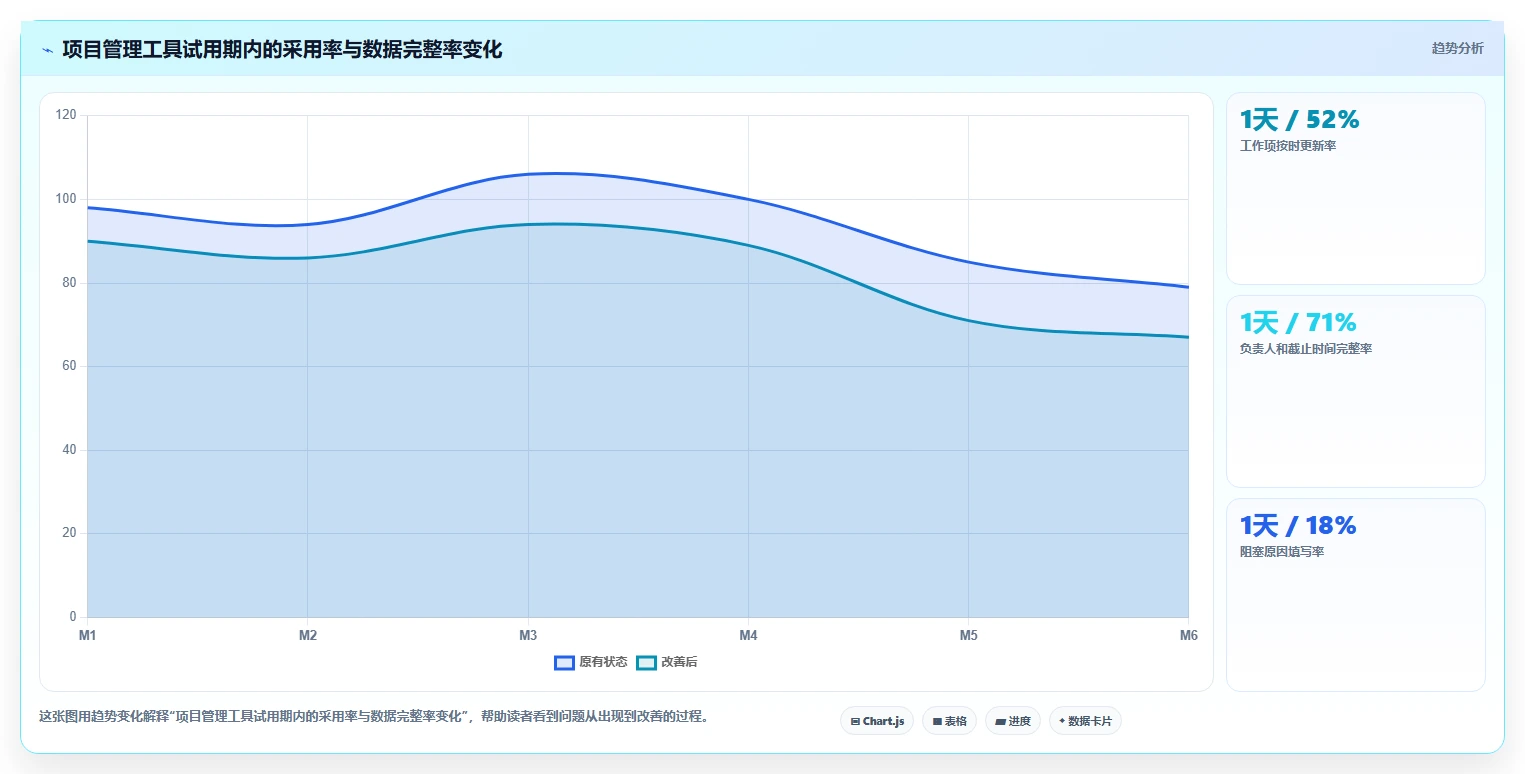Click the 1天 / 52% value
This screenshot has height=774, width=1525.
pos(1299,120)
